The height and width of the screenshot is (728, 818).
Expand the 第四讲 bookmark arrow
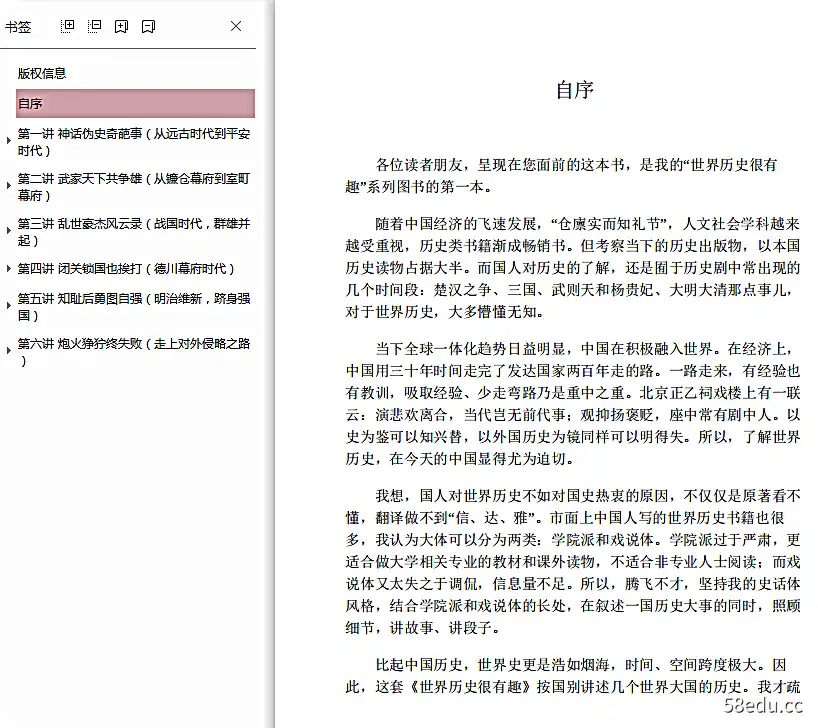click(x=9, y=269)
